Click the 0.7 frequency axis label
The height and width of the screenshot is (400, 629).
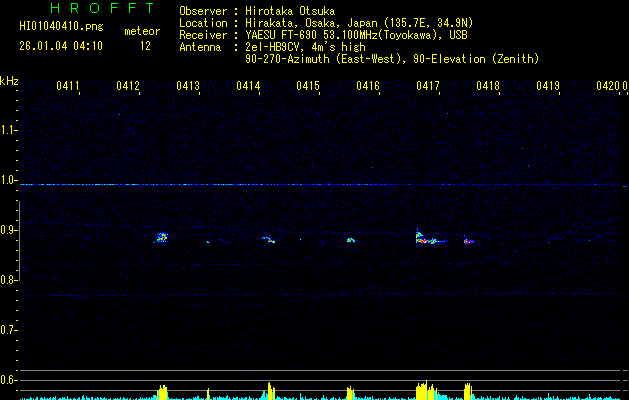pyautogui.click(x=9, y=330)
